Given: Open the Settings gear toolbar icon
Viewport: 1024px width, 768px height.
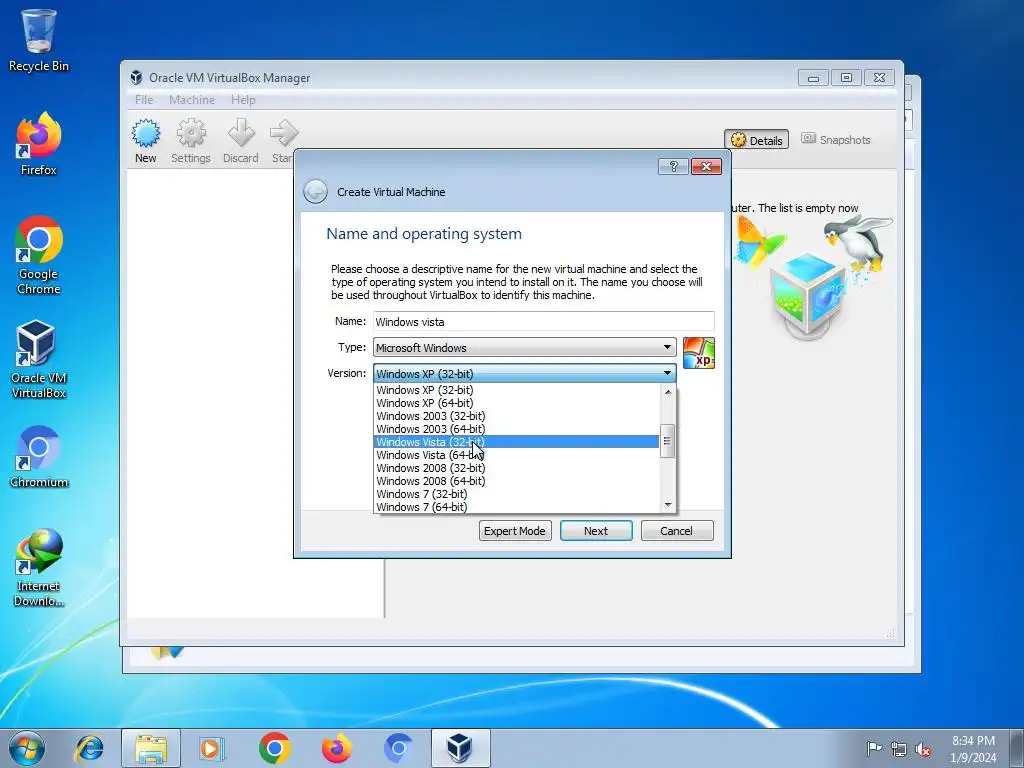Looking at the screenshot, I should coord(191,141).
